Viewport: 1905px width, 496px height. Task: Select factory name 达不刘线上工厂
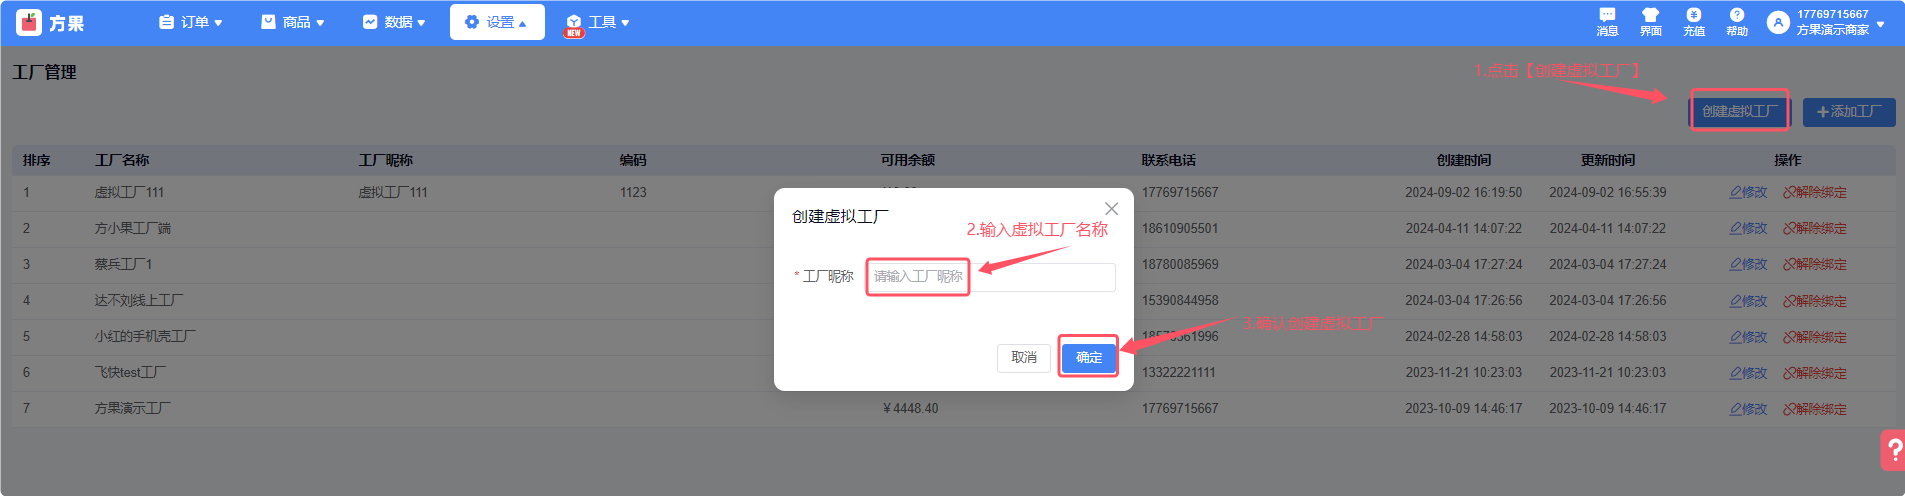coord(139,300)
